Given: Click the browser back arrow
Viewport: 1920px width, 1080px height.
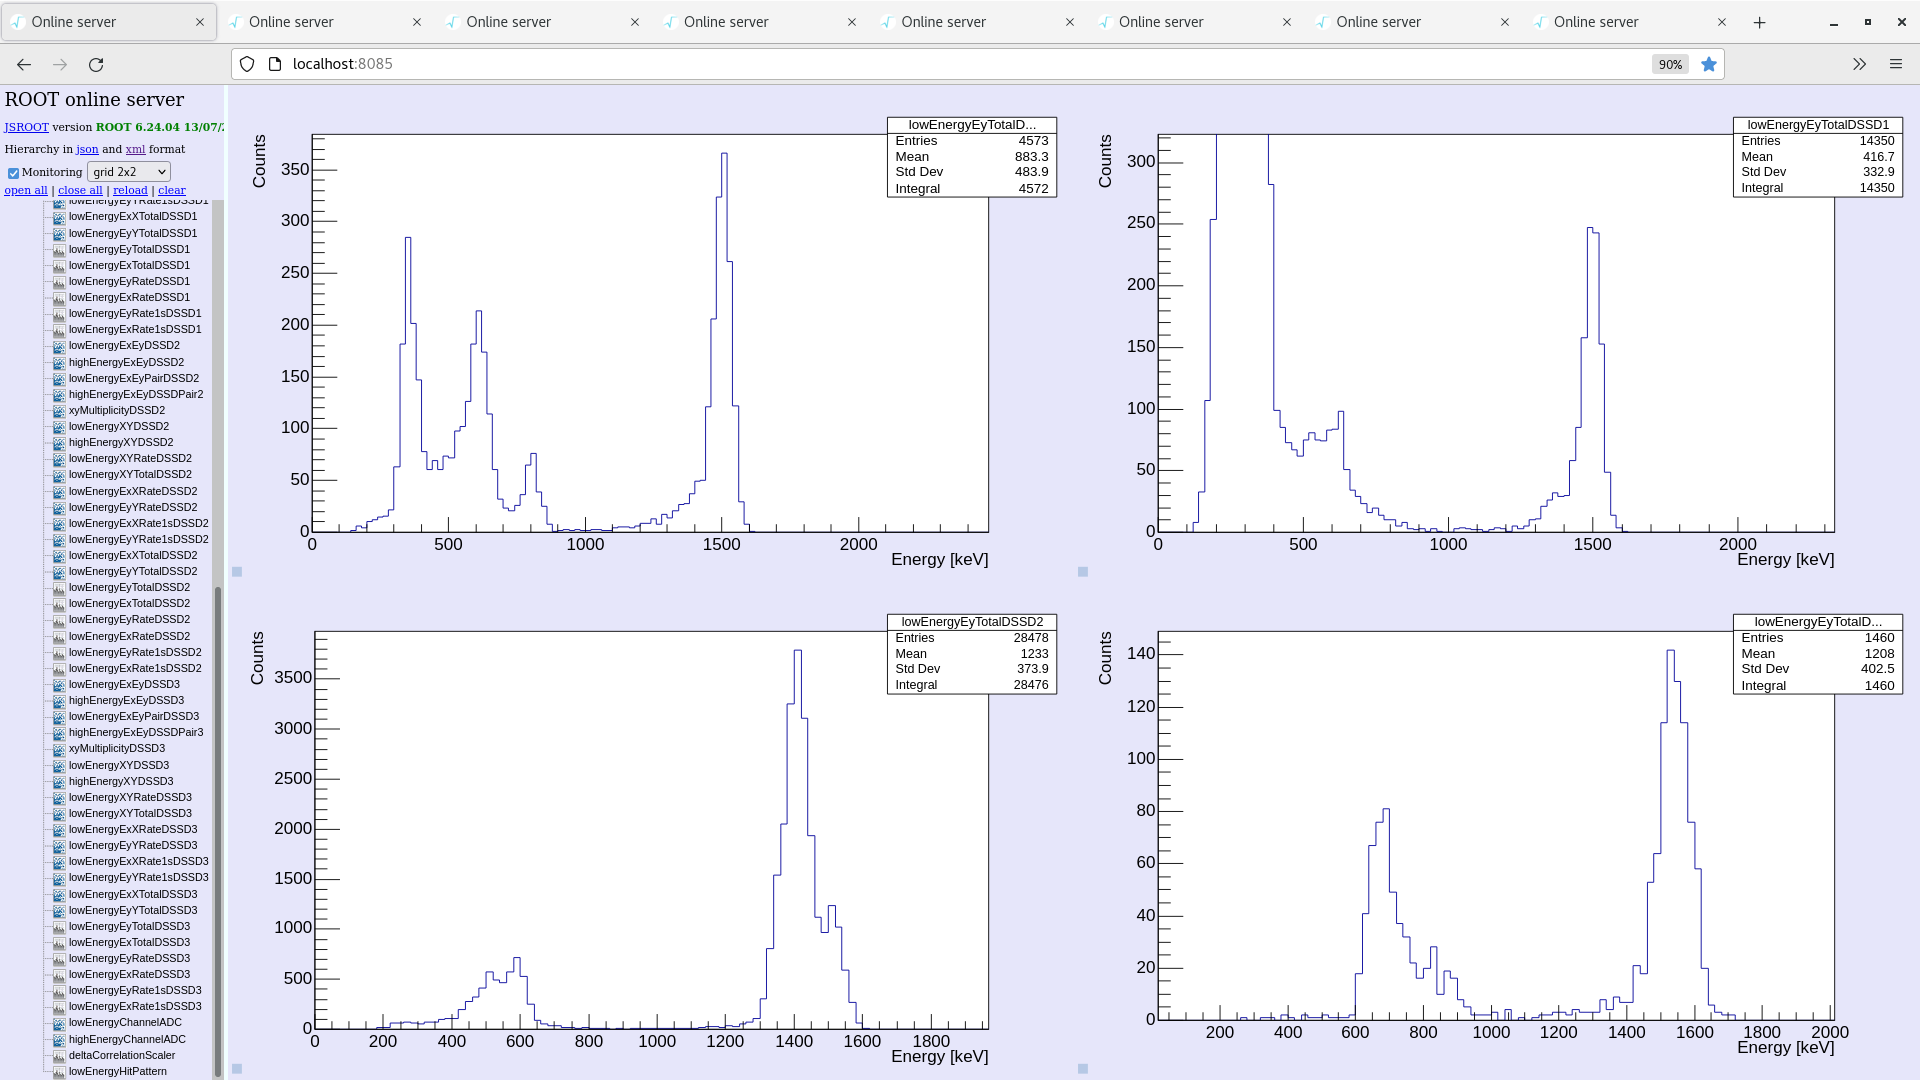Looking at the screenshot, I should 24,65.
